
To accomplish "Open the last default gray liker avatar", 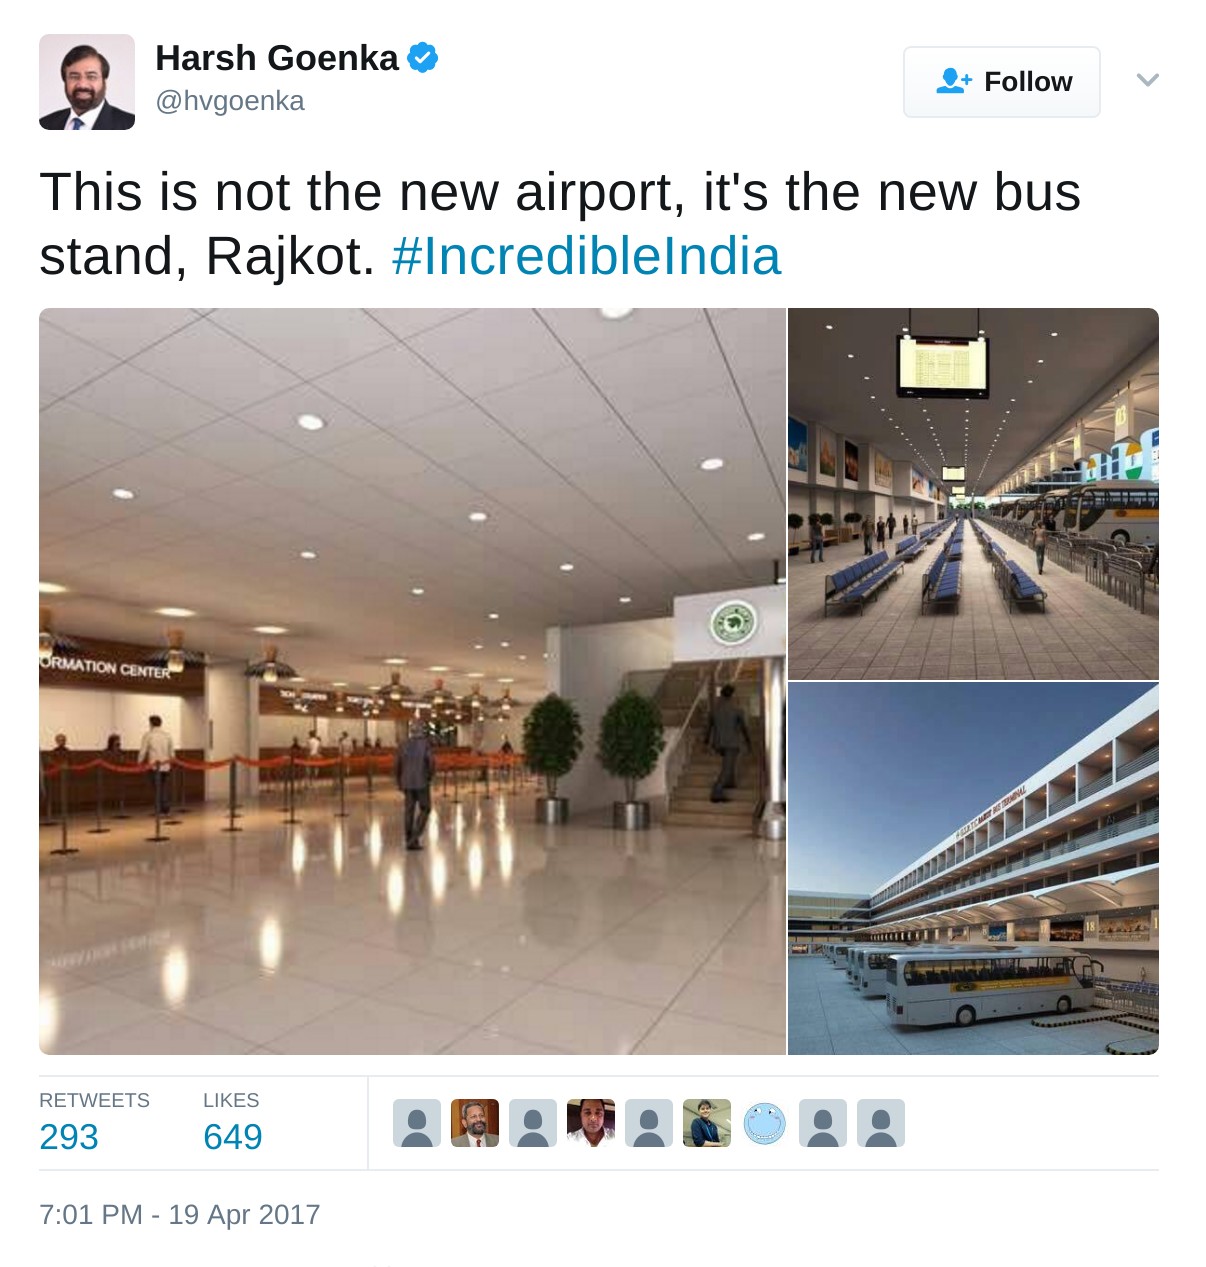I will (881, 1123).
